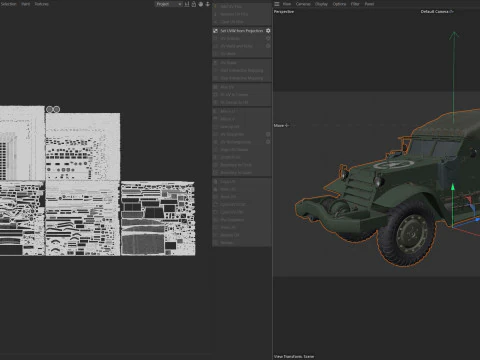Click the ruler icon beside Project dropdown
480x360 pixels.
(x=187, y=4)
